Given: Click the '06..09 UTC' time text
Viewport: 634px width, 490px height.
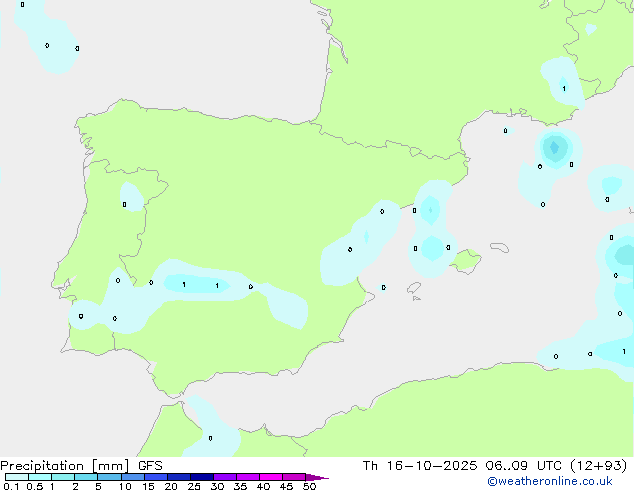Looking at the screenshot, I should click(524, 466).
